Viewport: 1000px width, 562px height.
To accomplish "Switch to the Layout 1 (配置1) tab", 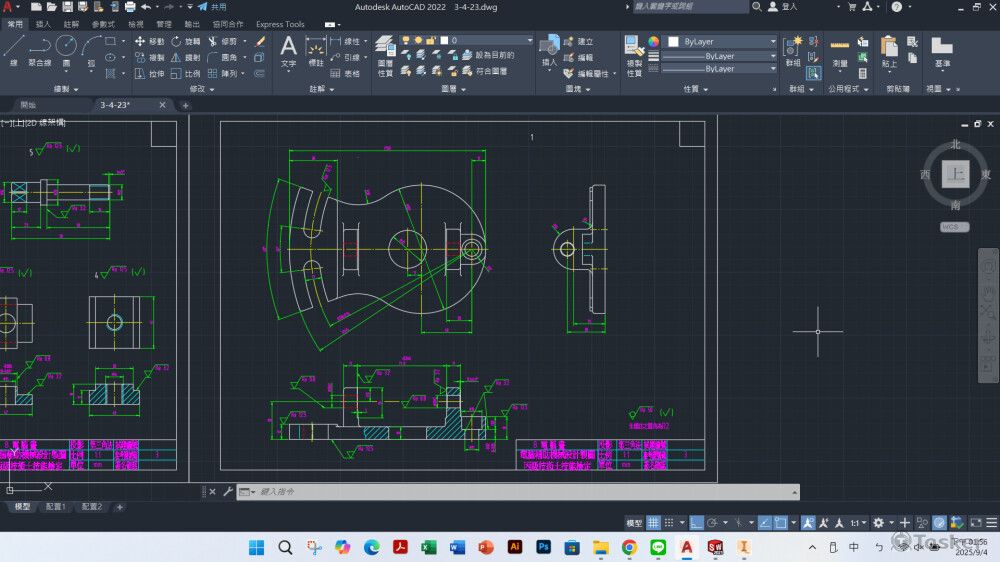I will pos(55,507).
